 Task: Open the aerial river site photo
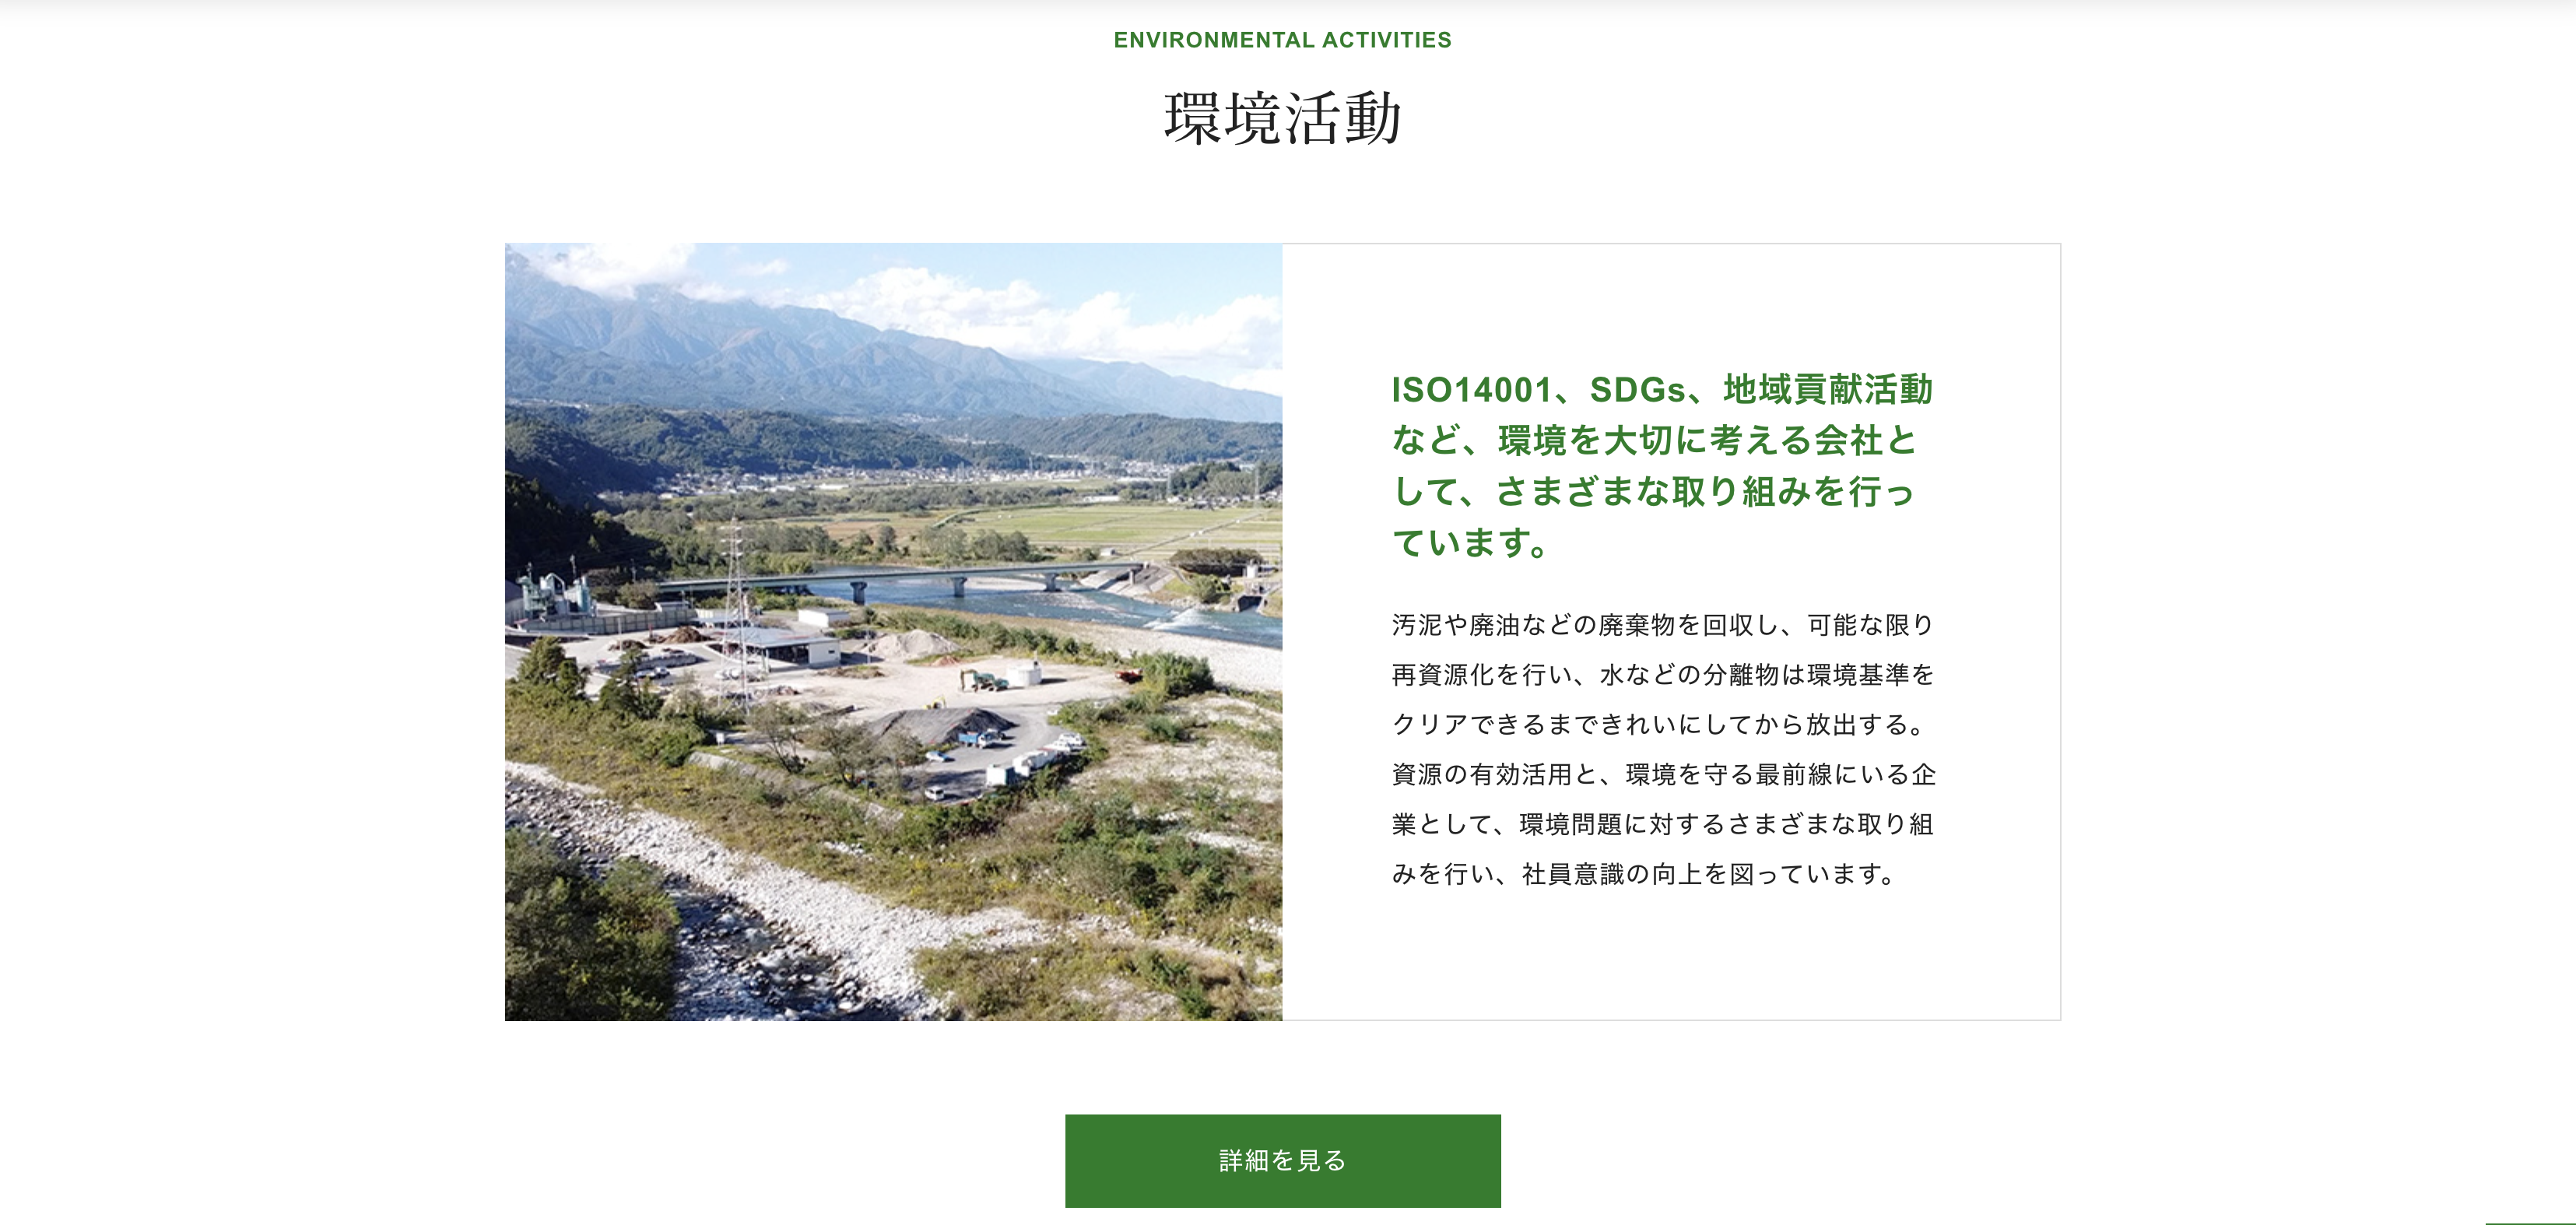point(893,631)
